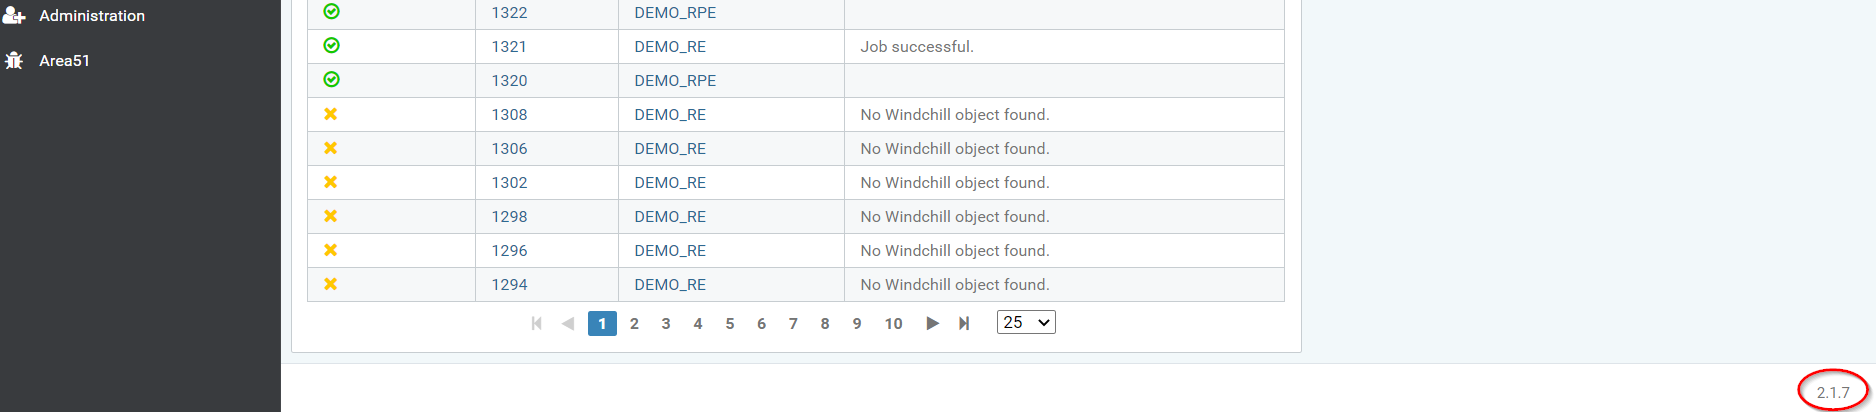Open Administration in the sidebar menu

[92, 16]
